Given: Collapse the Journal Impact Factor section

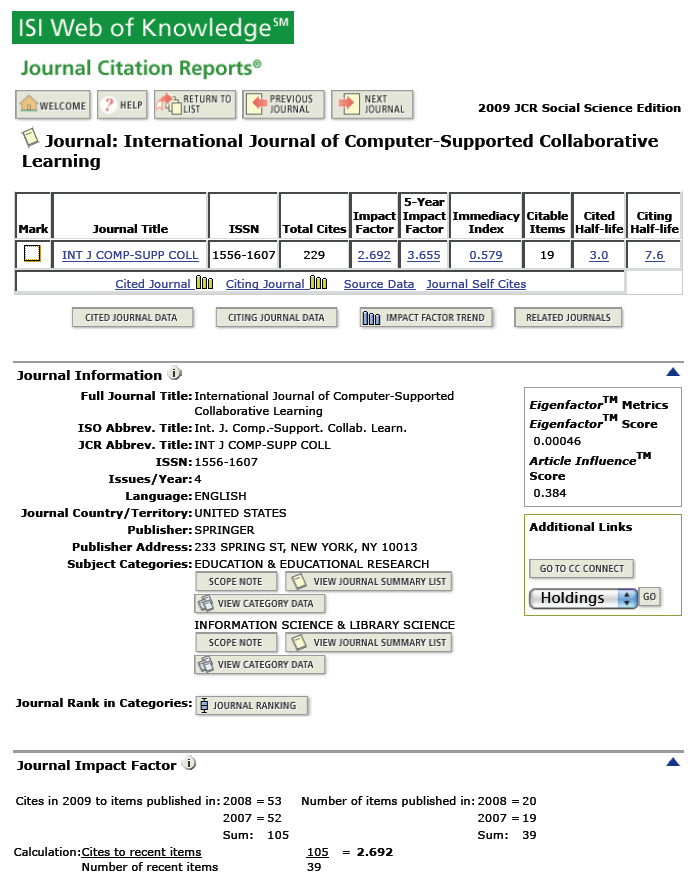Looking at the screenshot, I should [673, 762].
